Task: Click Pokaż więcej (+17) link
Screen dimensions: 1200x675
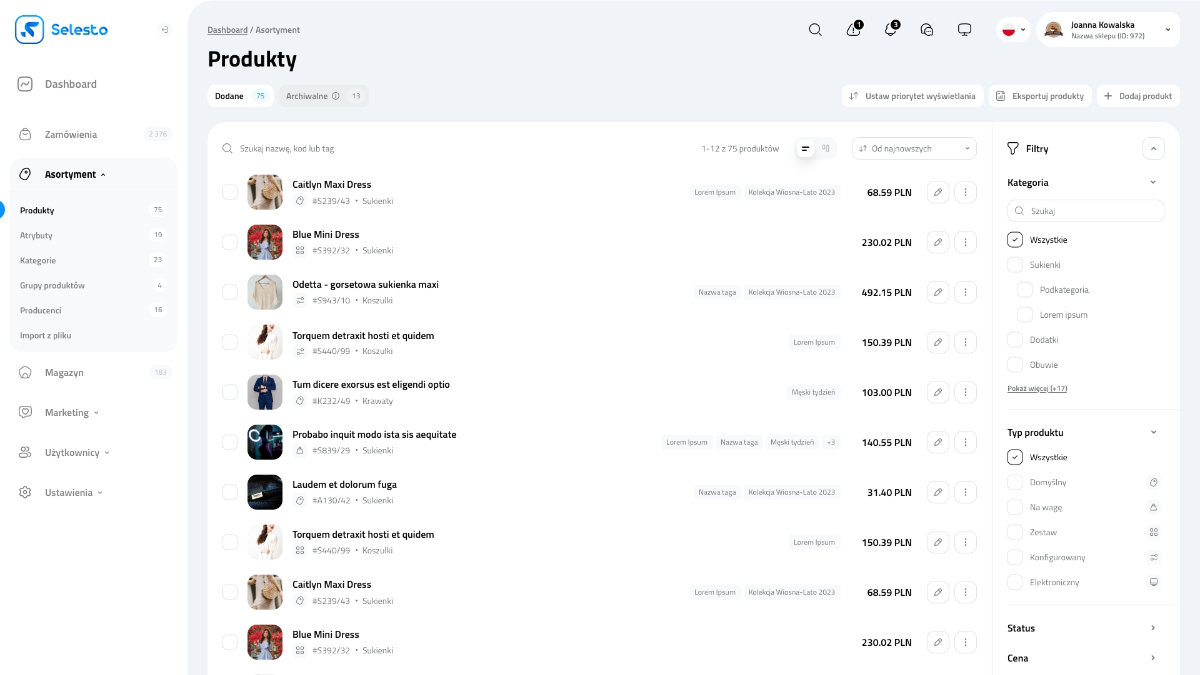Action: (1037, 388)
